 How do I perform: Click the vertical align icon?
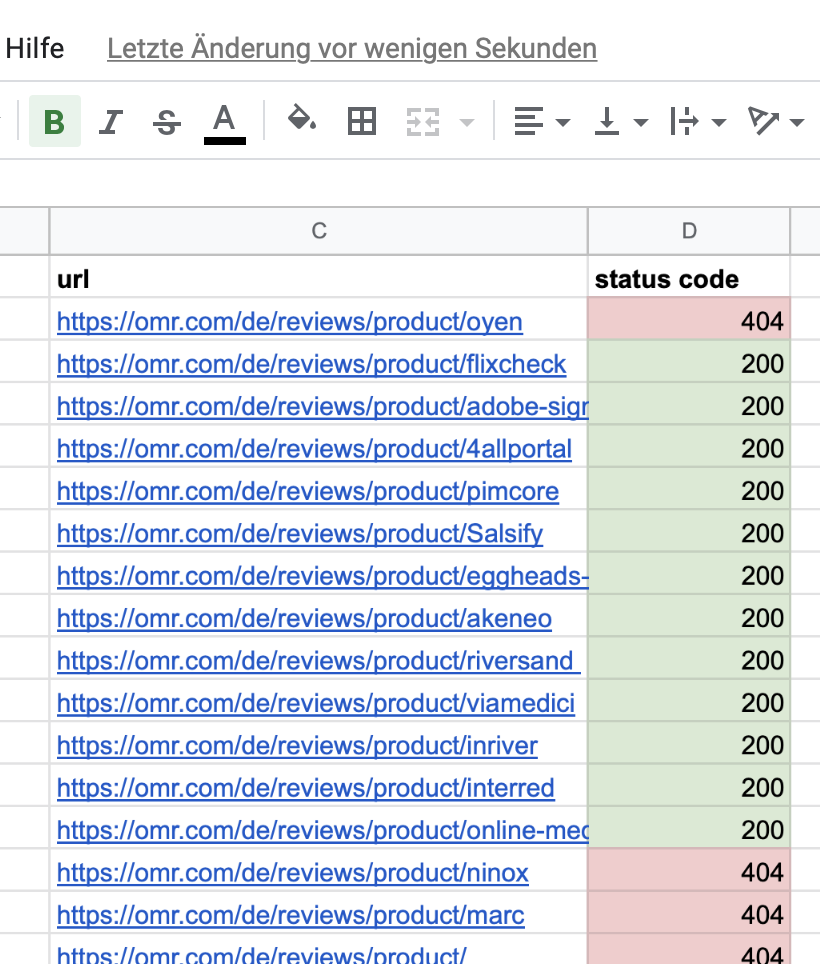607,121
